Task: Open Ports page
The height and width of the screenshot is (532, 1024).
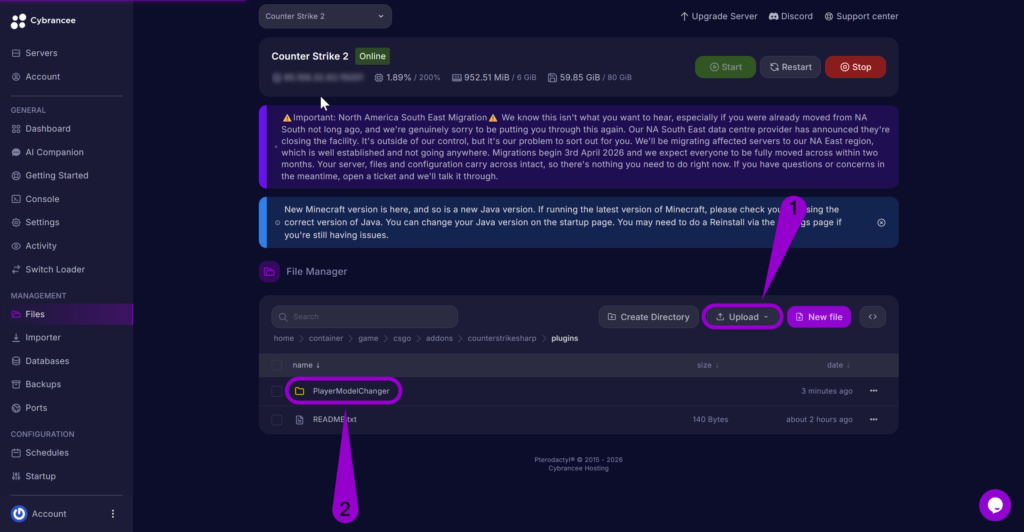Action: coord(36,408)
